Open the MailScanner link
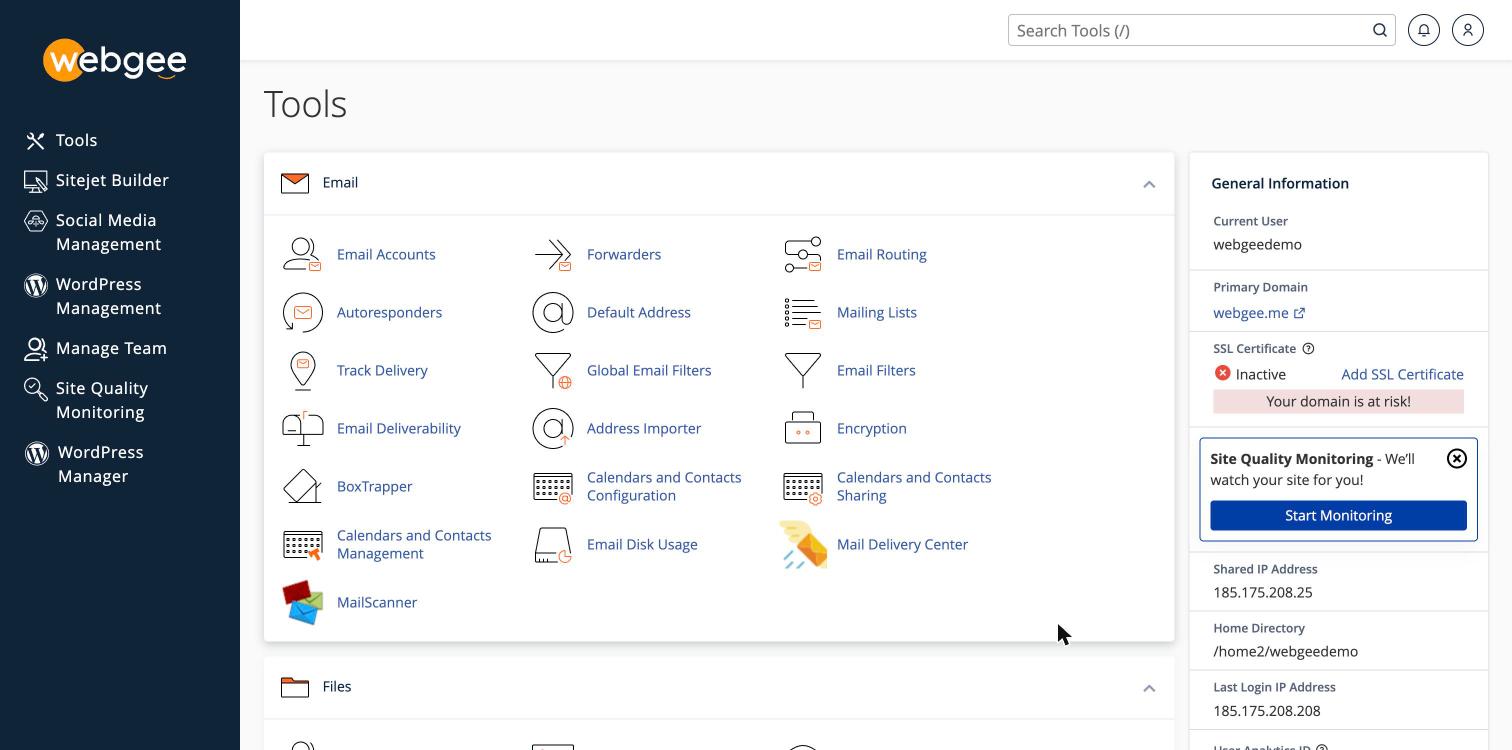 [x=377, y=602]
